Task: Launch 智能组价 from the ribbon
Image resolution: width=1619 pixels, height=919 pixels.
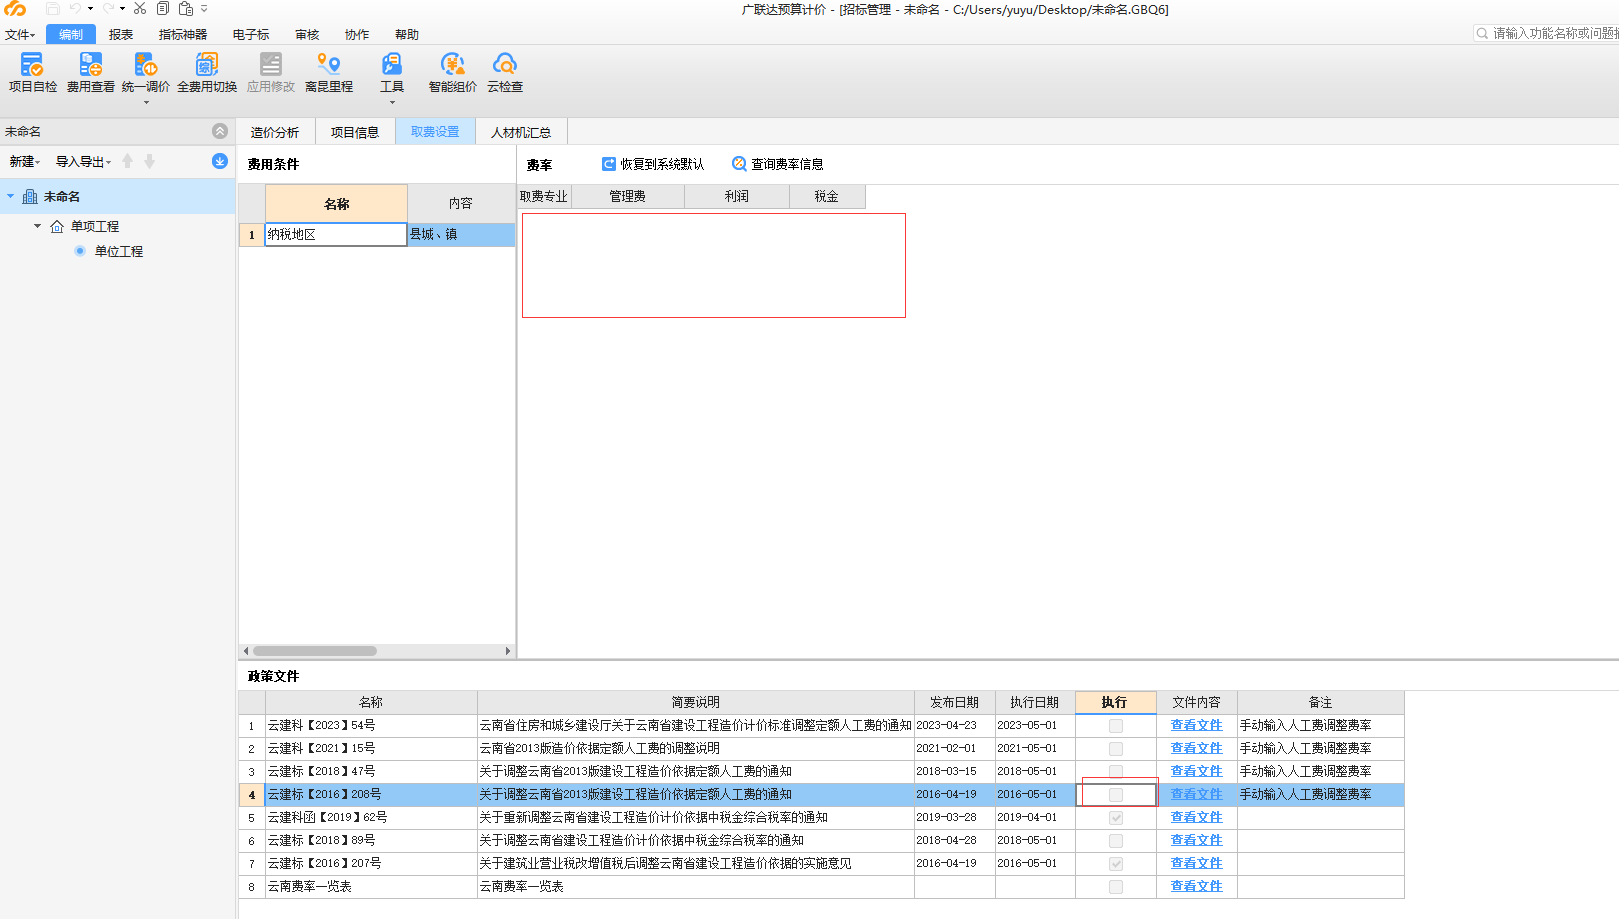Action: [453, 73]
